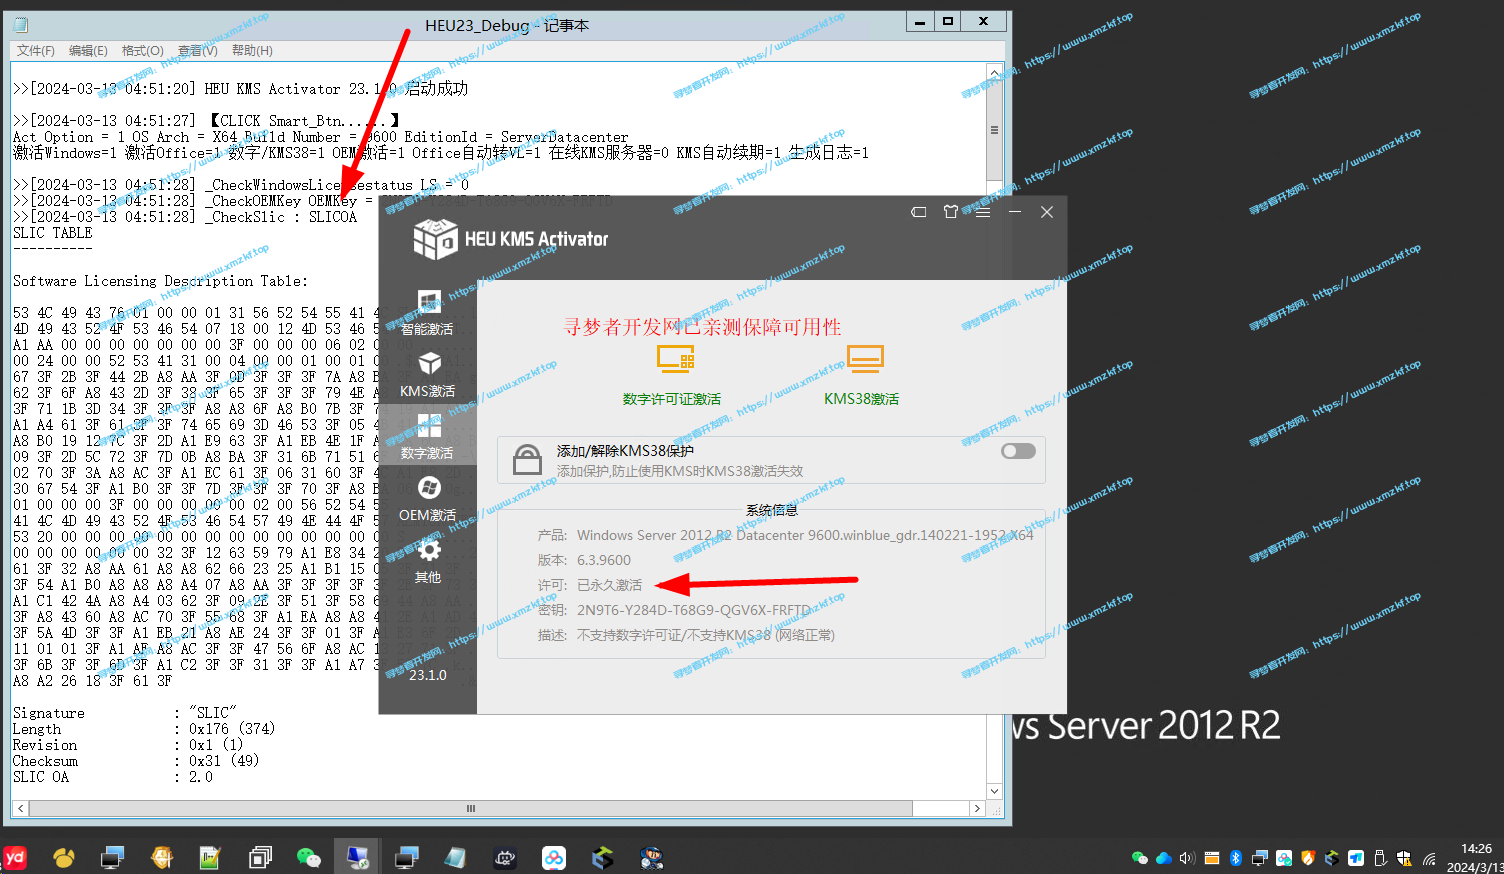The image size is (1504, 874).
Task: Click the volume speaker icon in system tray
Action: (1187, 858)
